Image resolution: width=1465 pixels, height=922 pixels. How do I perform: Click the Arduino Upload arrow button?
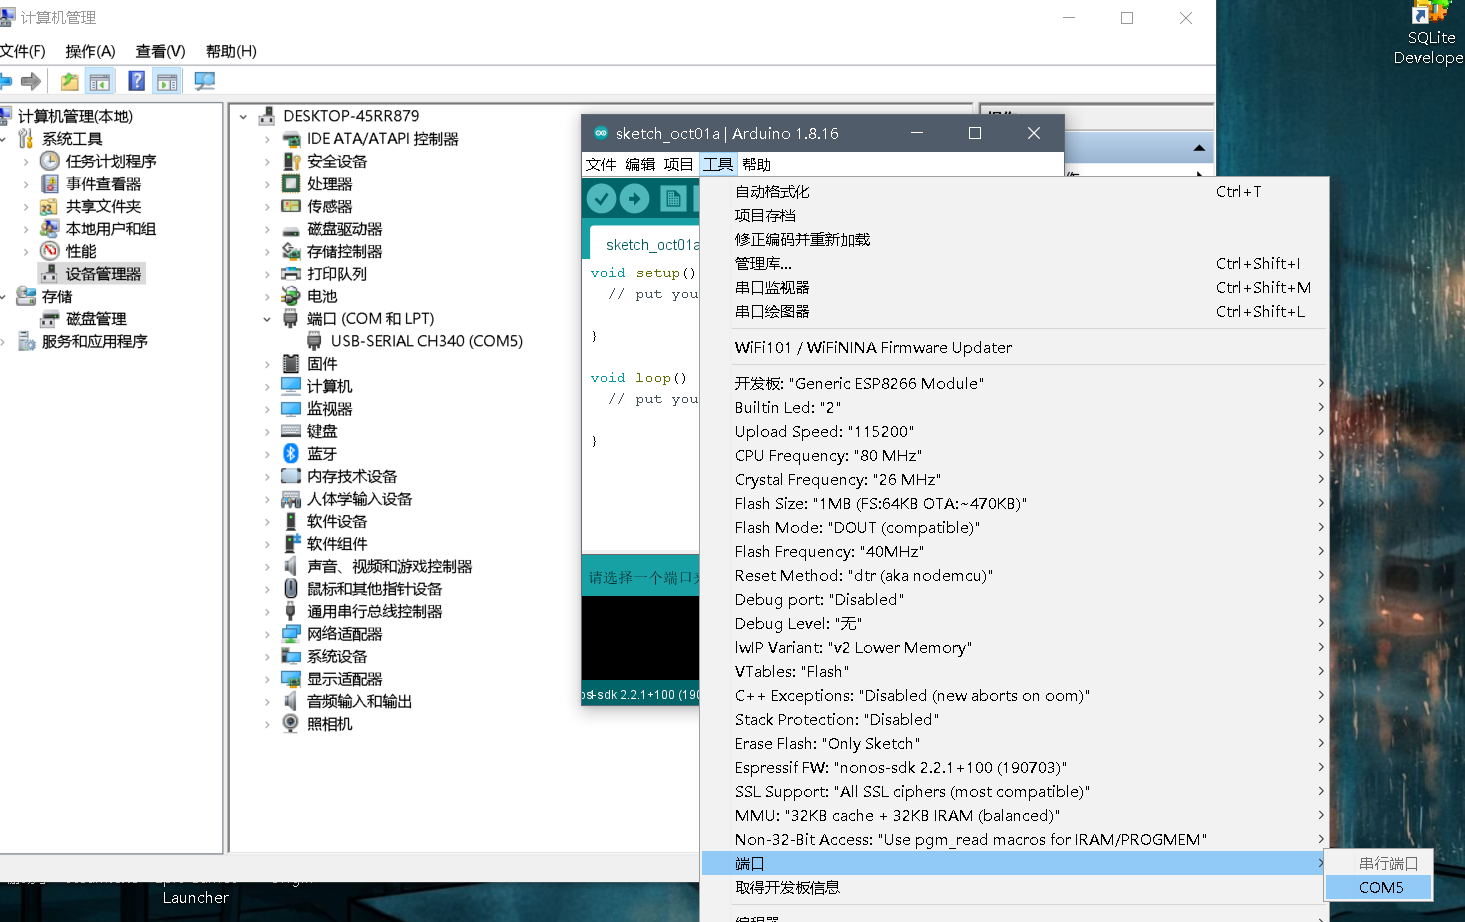pos(634,199)
